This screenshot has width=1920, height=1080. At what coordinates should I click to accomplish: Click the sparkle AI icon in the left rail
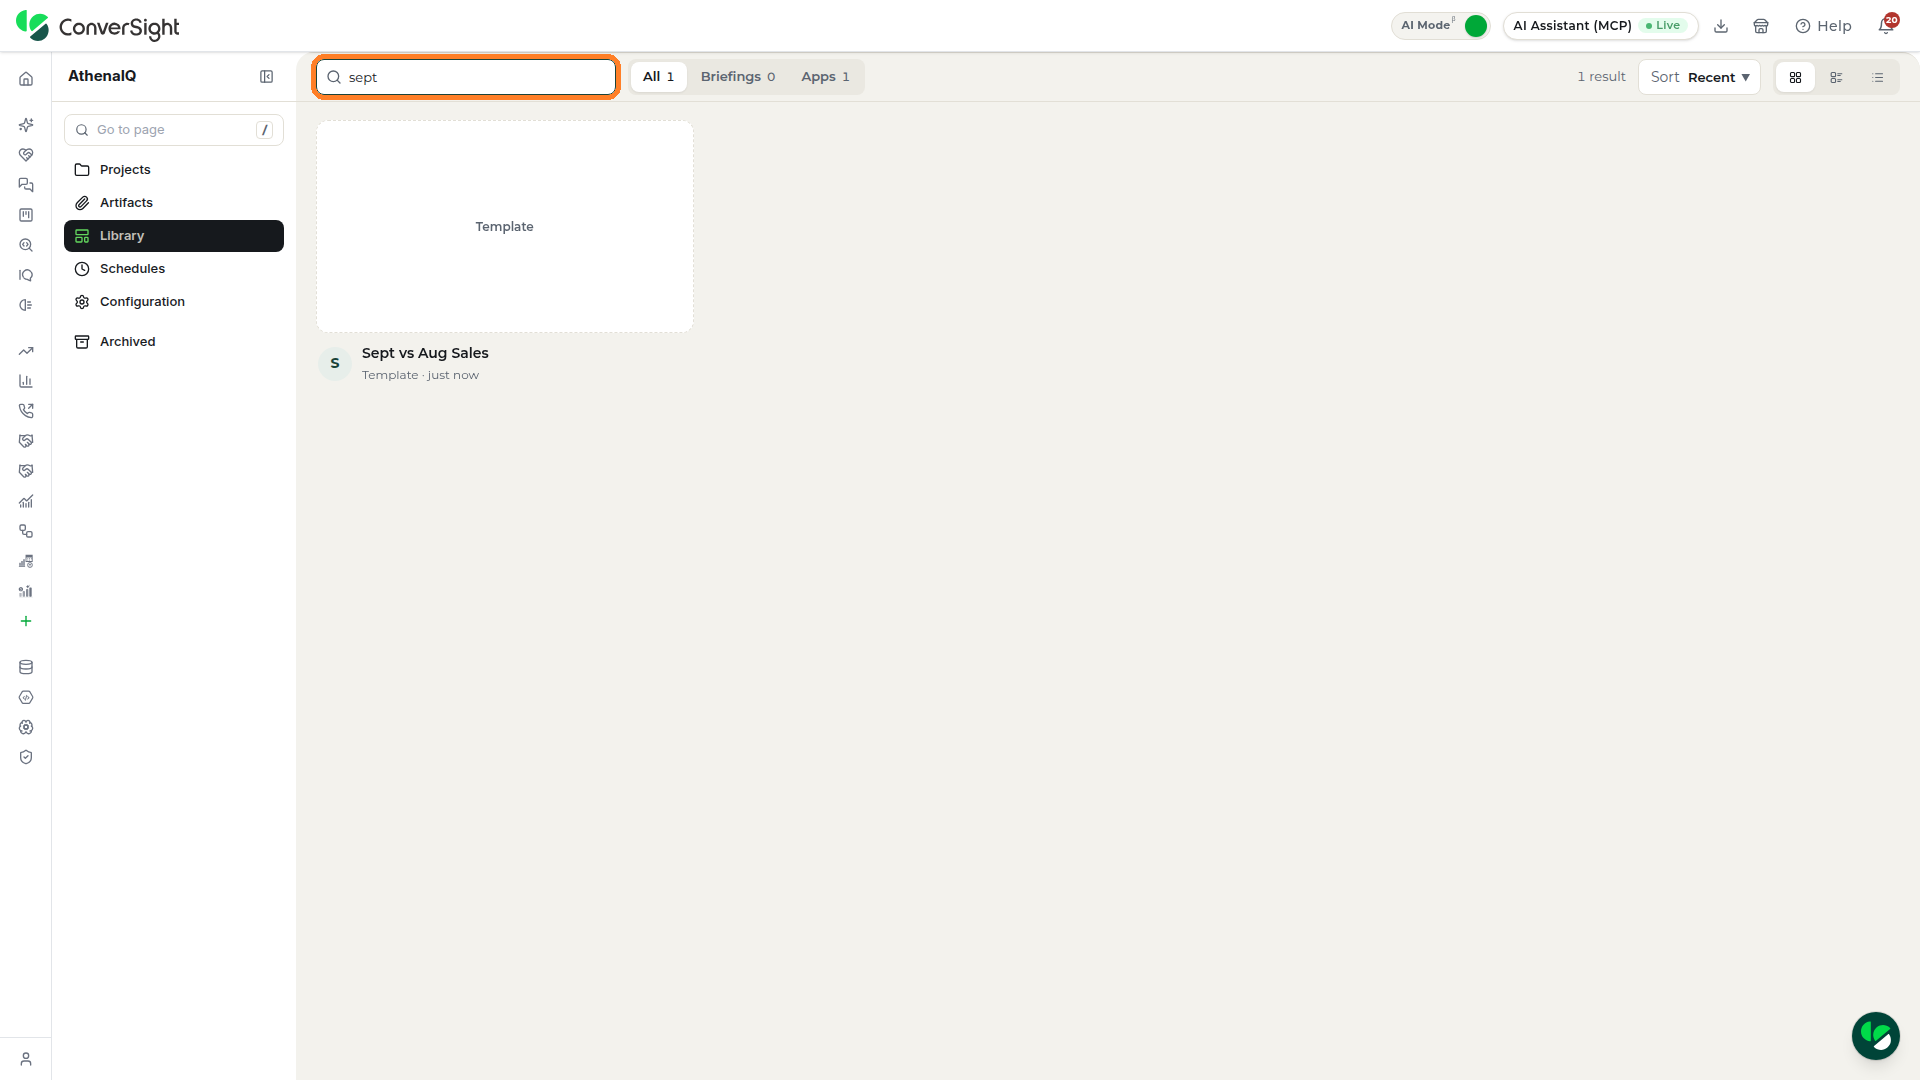[x=26, y=125]
